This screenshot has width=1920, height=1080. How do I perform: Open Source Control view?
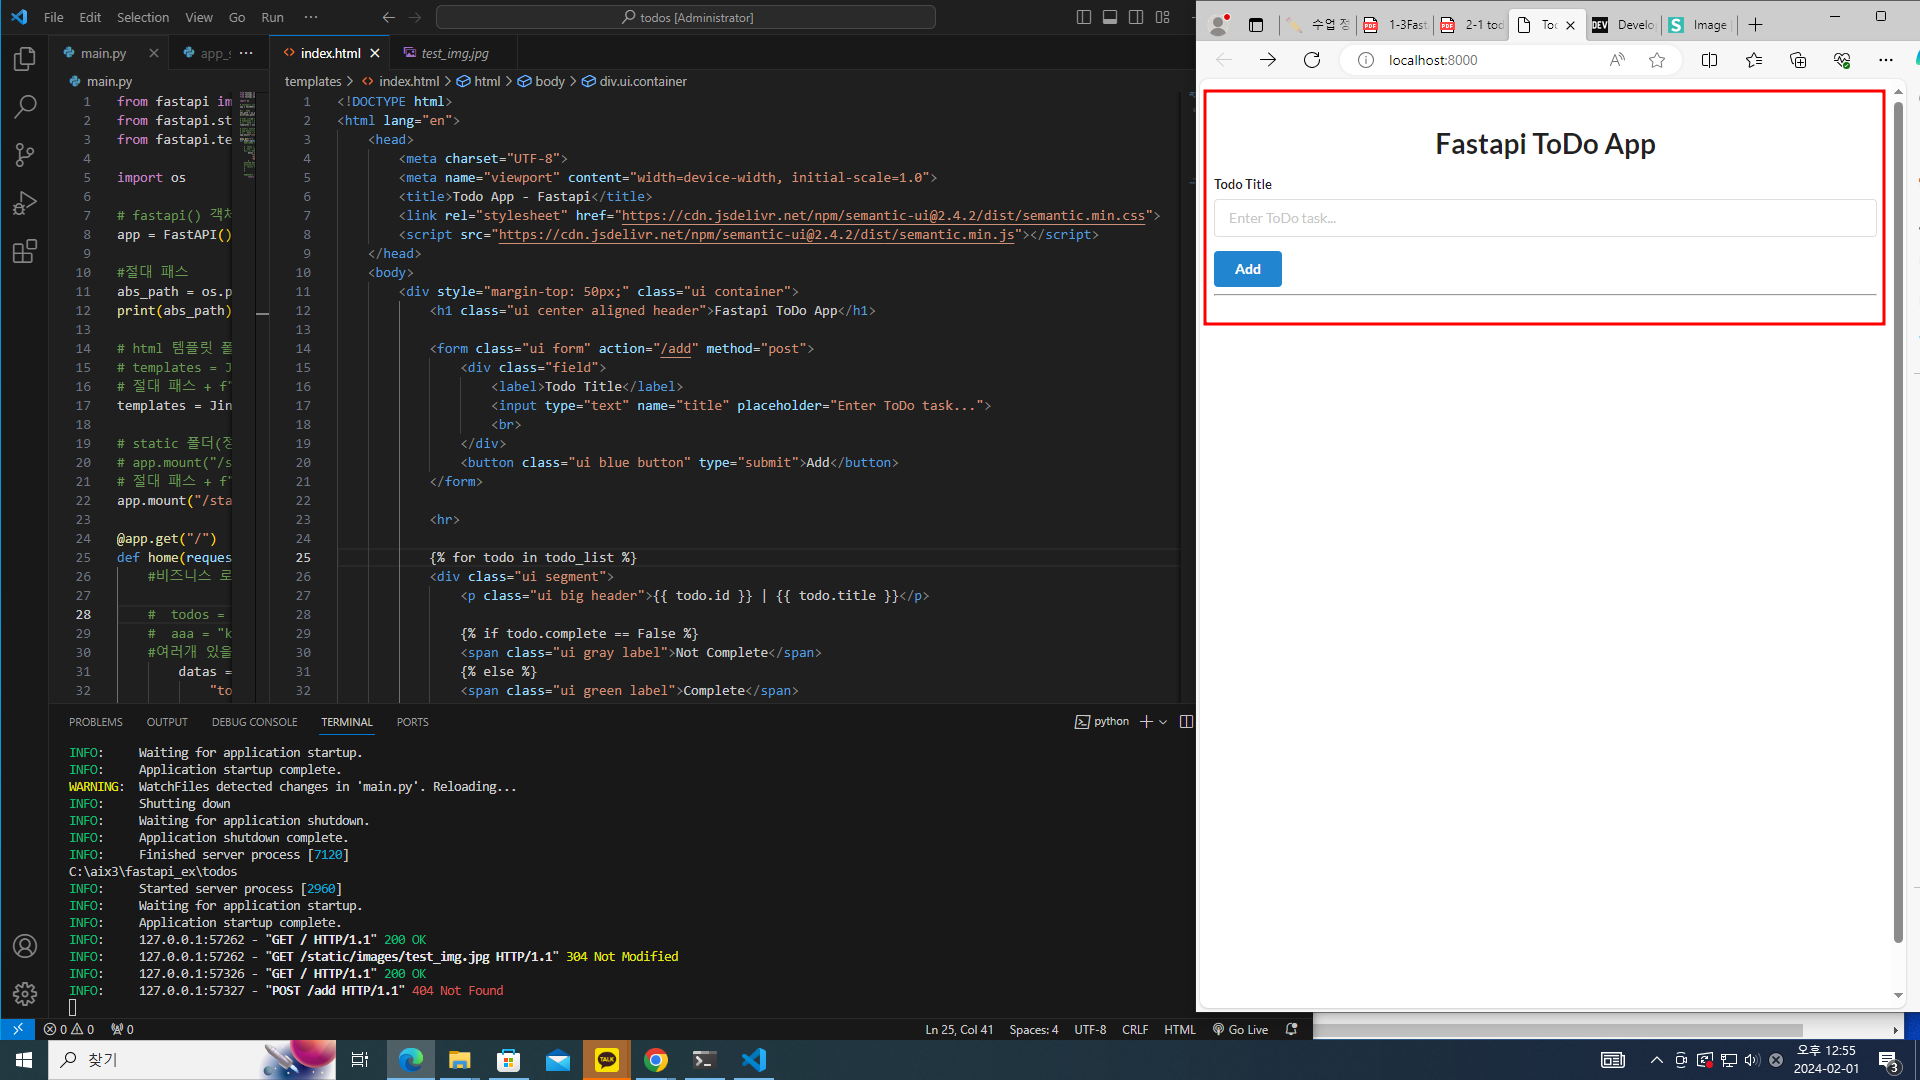(x=25, y=154)
